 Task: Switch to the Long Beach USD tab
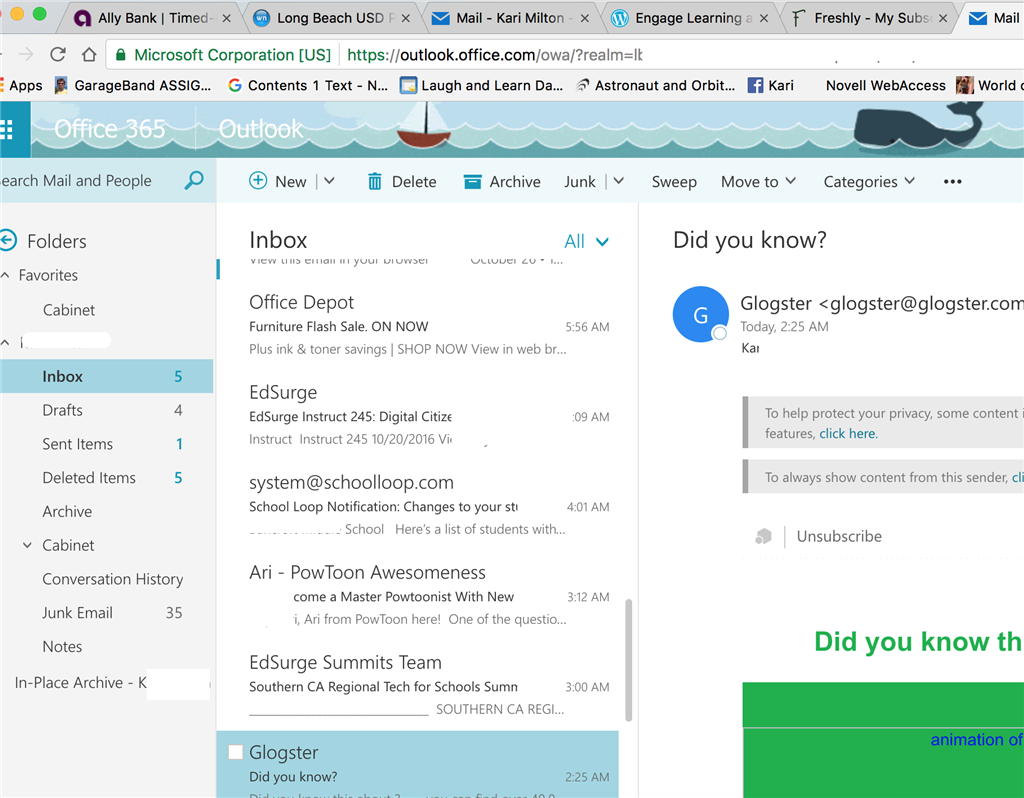(x=330, y=18)
